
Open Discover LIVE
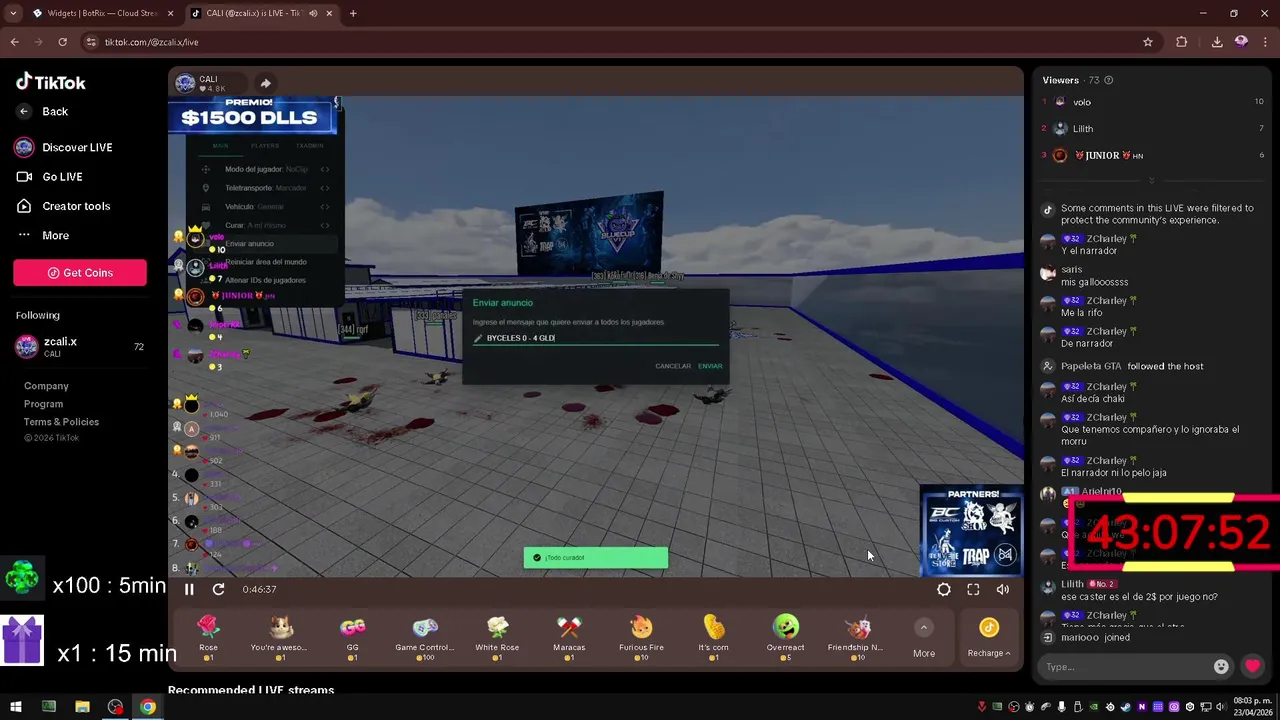pos(65,147)
